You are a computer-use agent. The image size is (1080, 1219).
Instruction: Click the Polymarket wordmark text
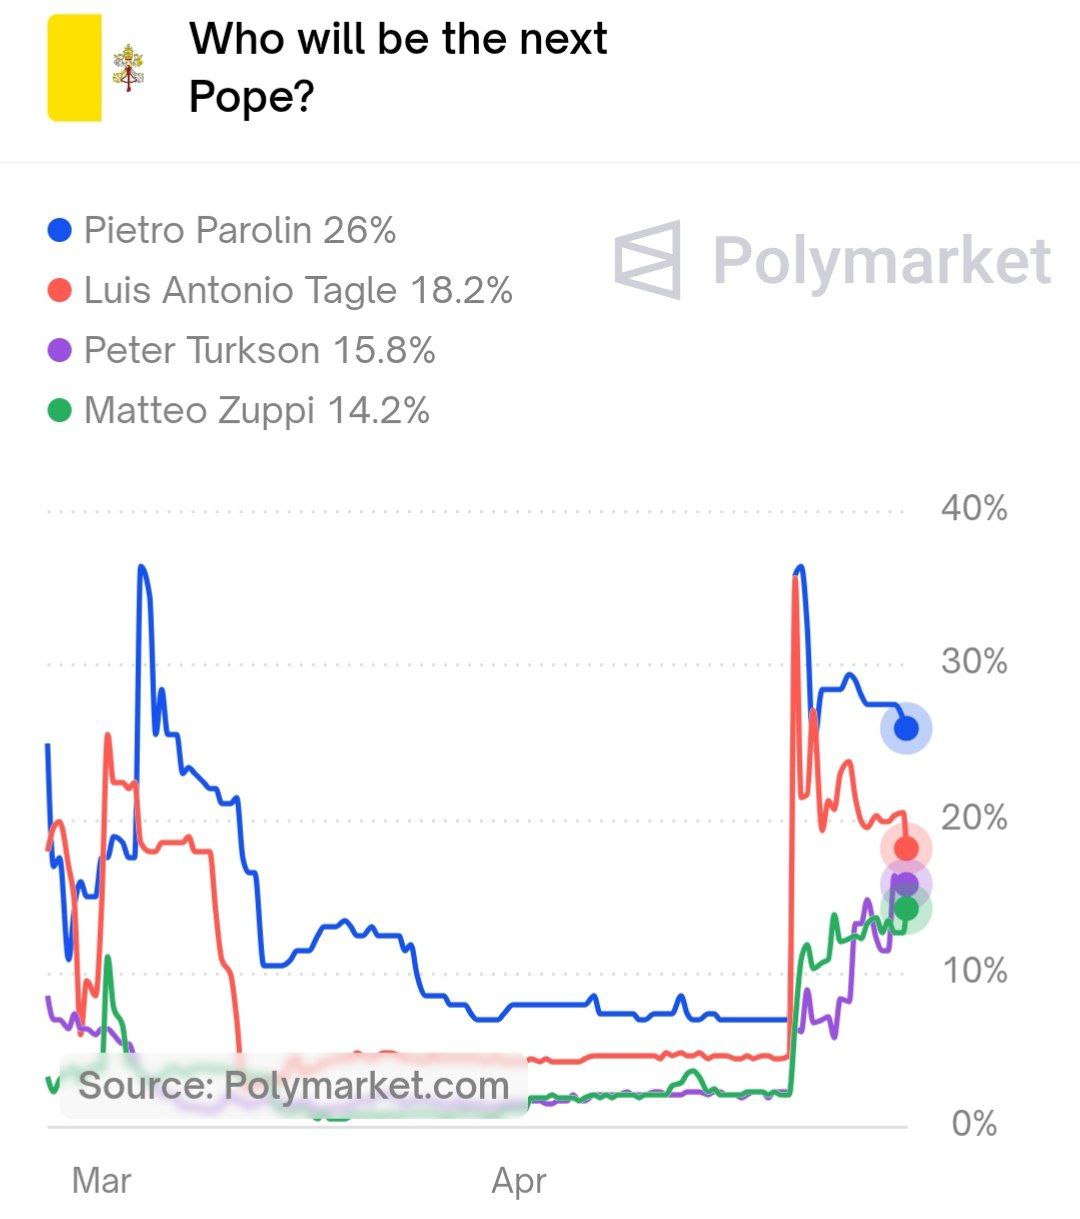point(881,261)
